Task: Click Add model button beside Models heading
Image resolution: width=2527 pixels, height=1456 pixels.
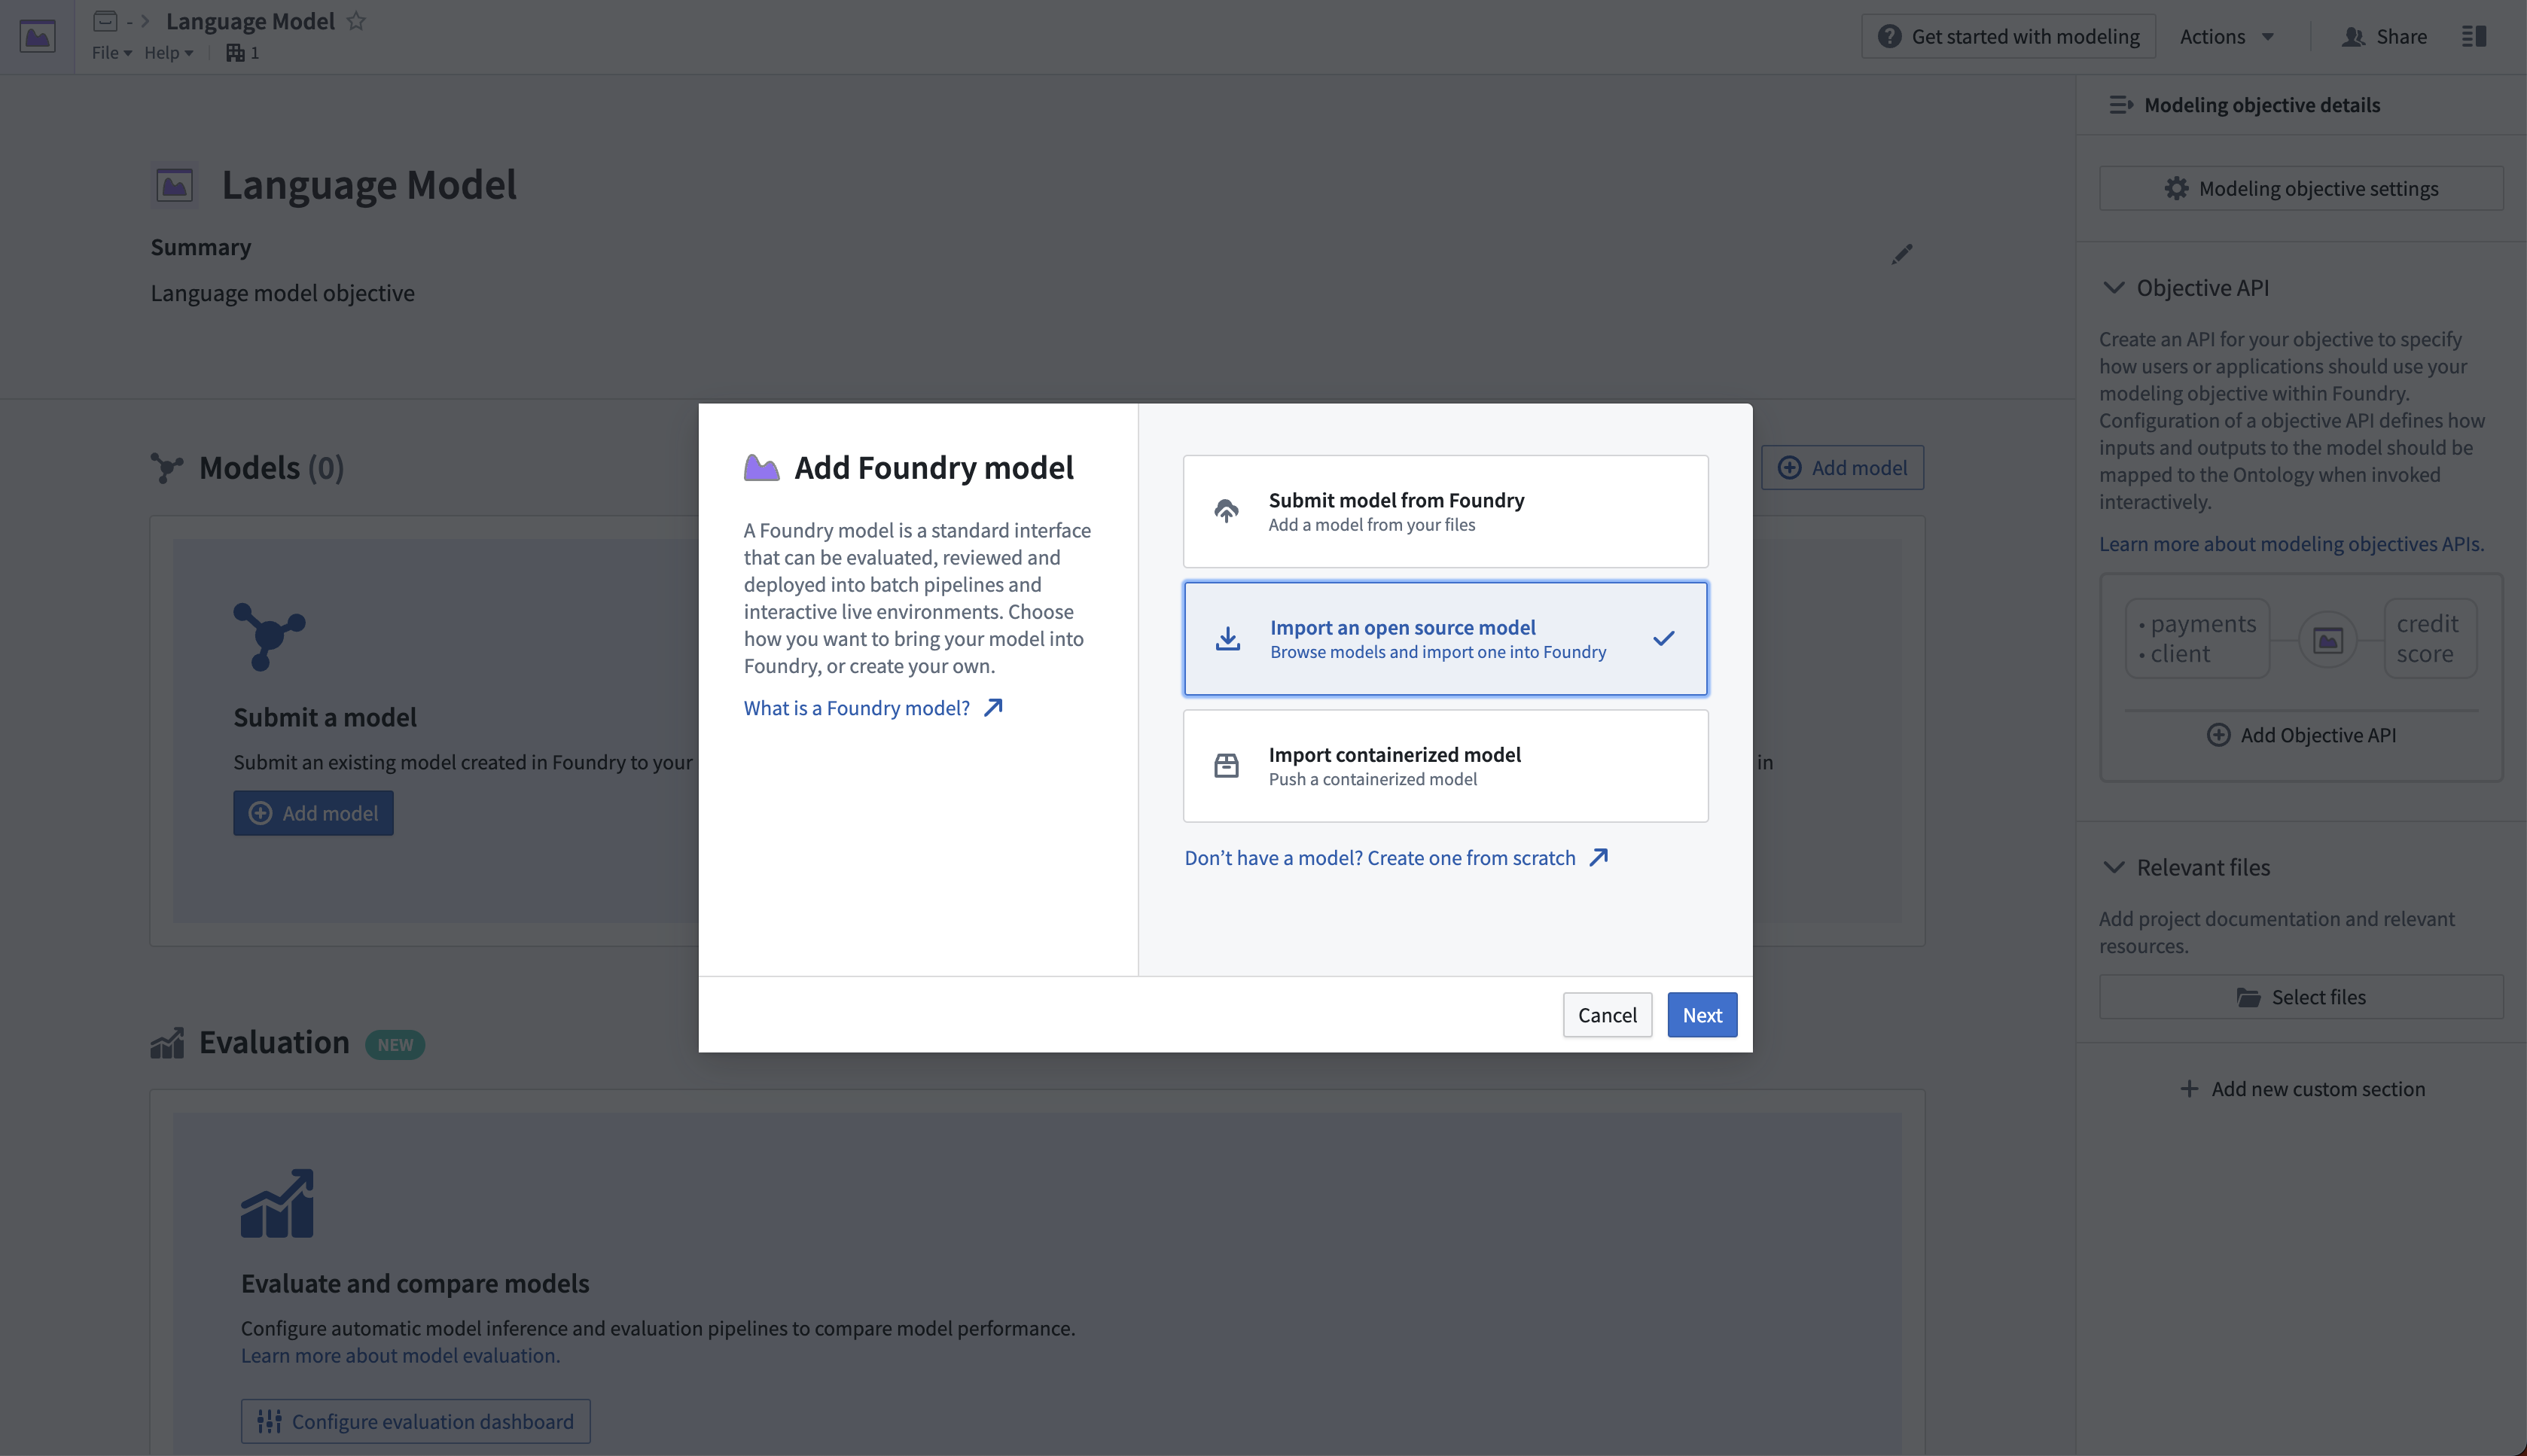Action: (1842, 468)
